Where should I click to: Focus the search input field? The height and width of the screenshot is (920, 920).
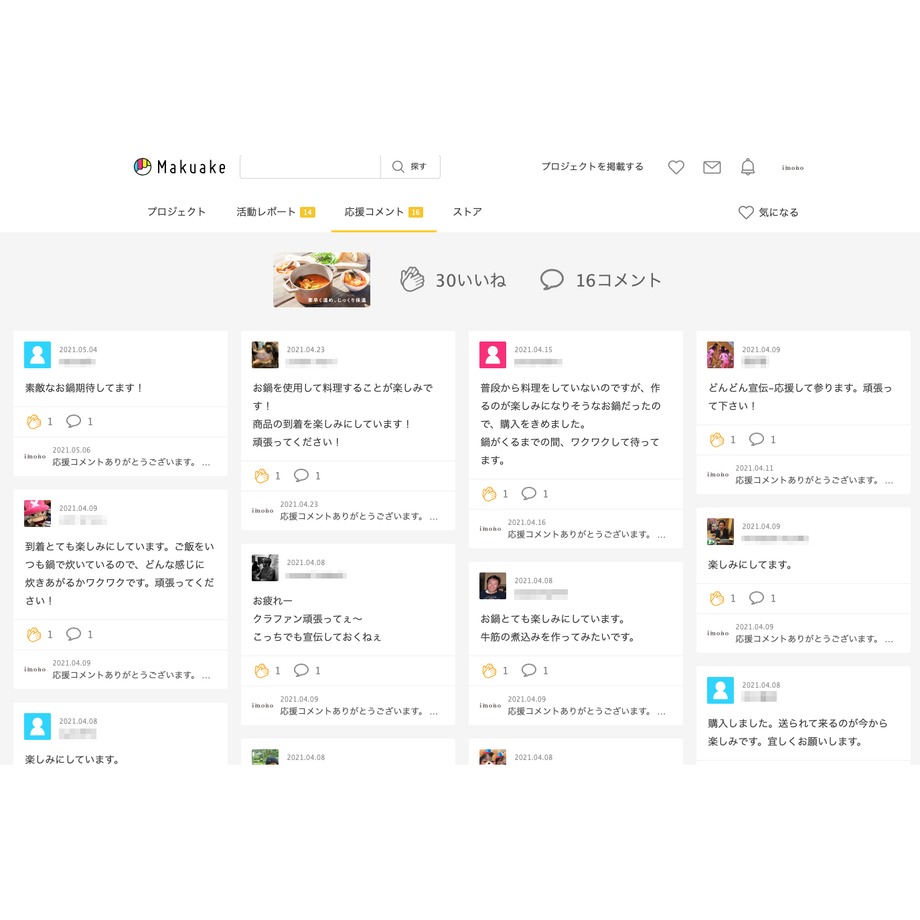pos(310,167)
